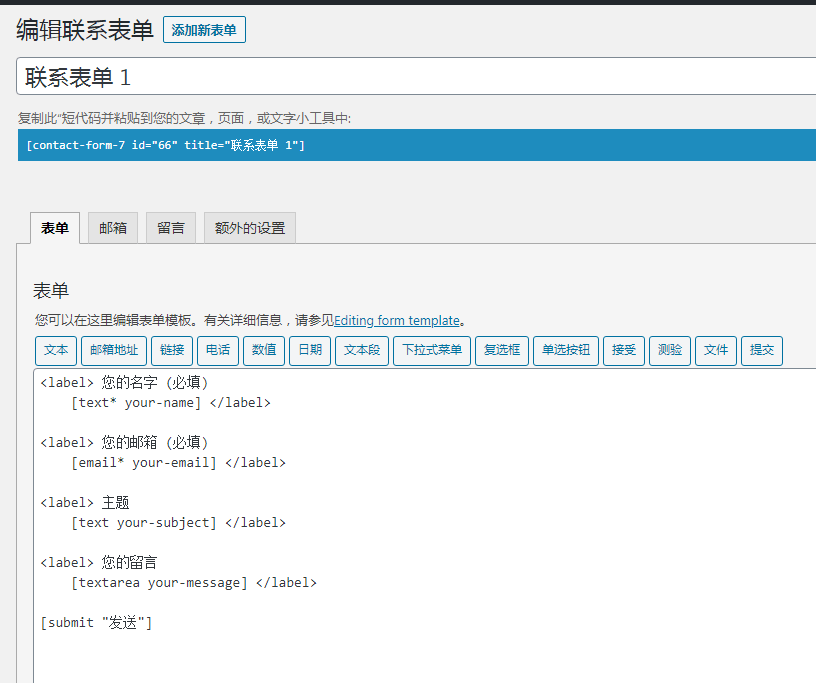Open the 邮箱 tab
The height and width of the screenshot is (683, 816).
tap(113, 228)
